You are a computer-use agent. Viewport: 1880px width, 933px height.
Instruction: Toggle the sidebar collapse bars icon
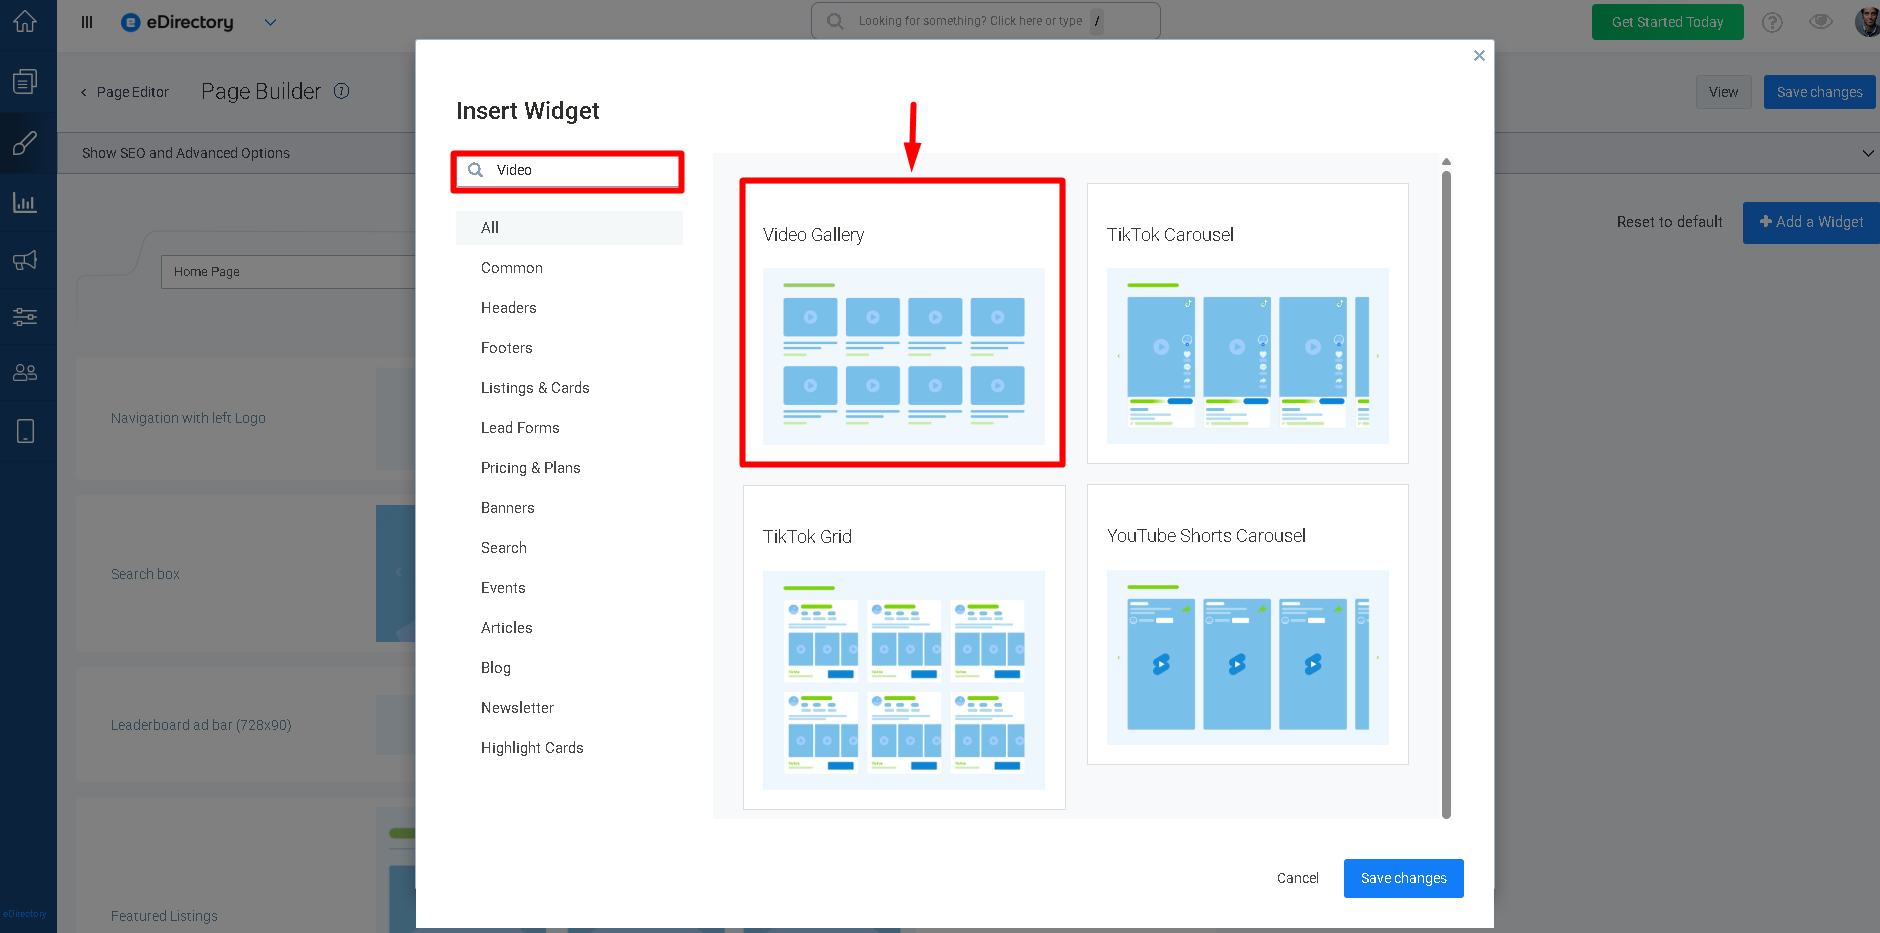pyautogui.click(x=87, y=22)
